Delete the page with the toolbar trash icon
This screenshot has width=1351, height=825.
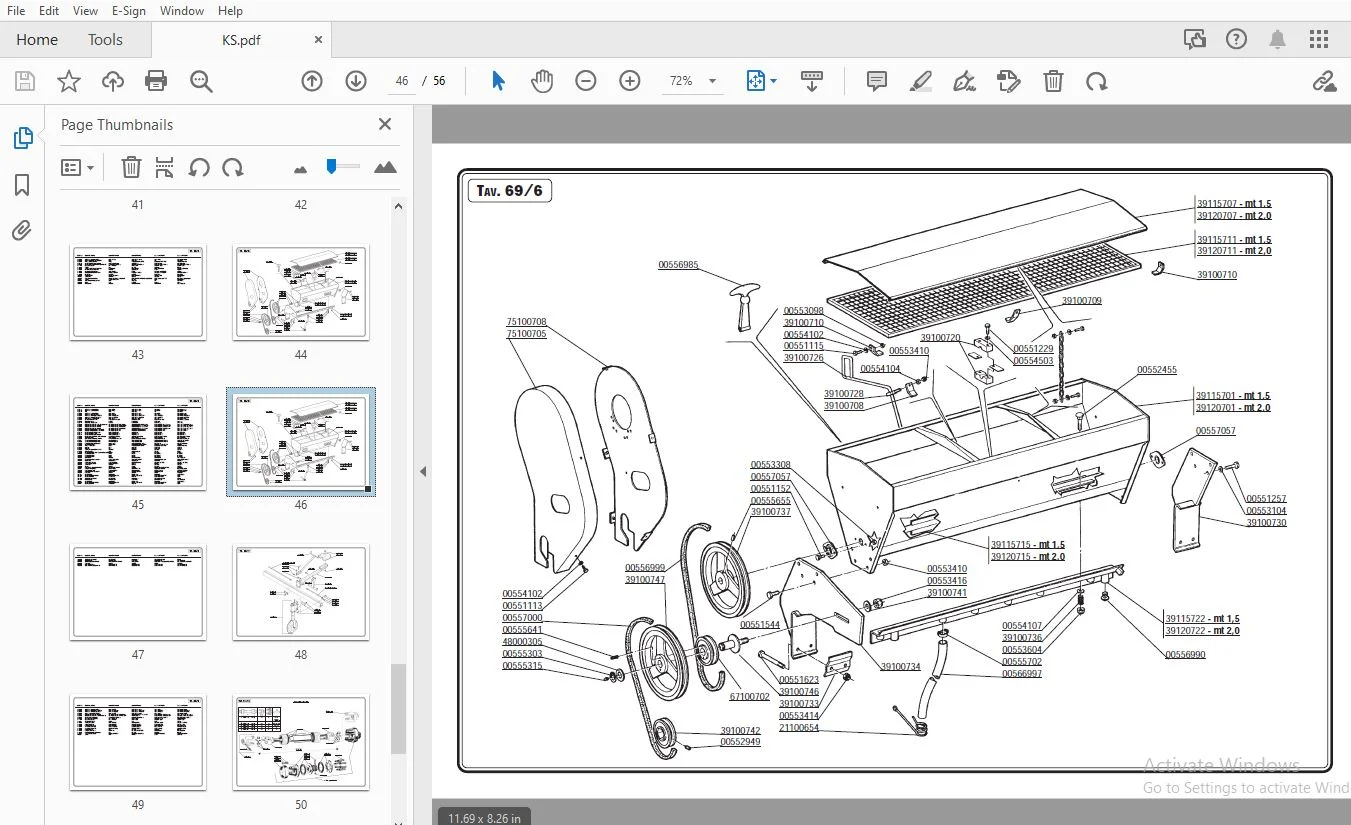(x=1053, y=81)
